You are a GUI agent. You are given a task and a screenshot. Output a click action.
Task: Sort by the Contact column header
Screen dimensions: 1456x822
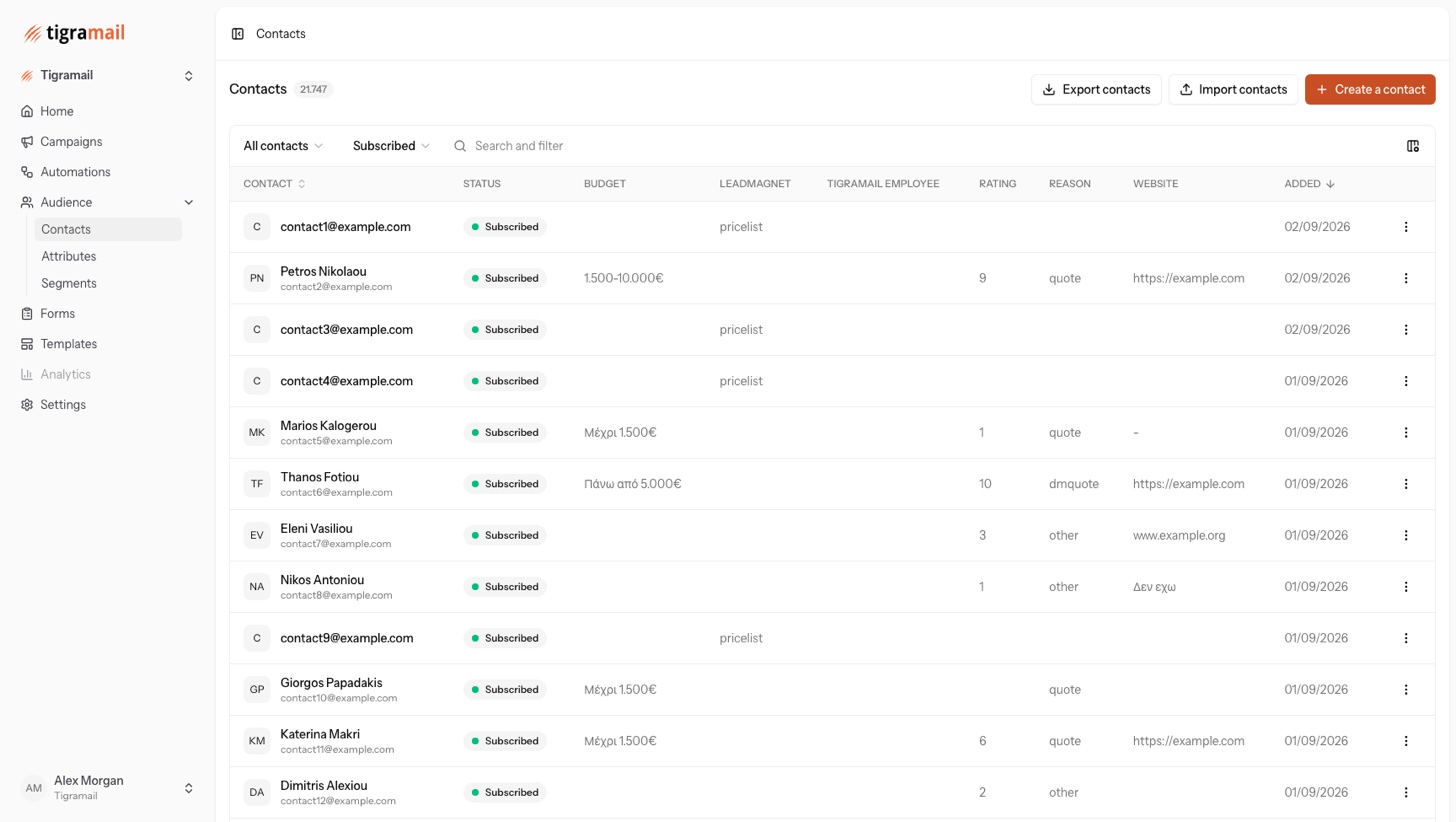coord(274,184)
